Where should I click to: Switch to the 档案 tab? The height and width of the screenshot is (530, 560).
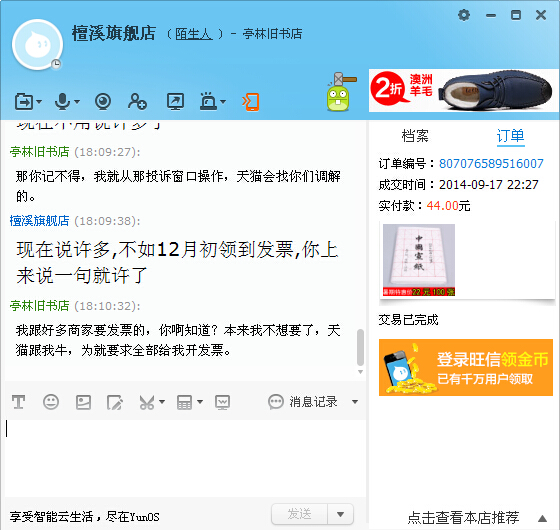click(415, 136)
